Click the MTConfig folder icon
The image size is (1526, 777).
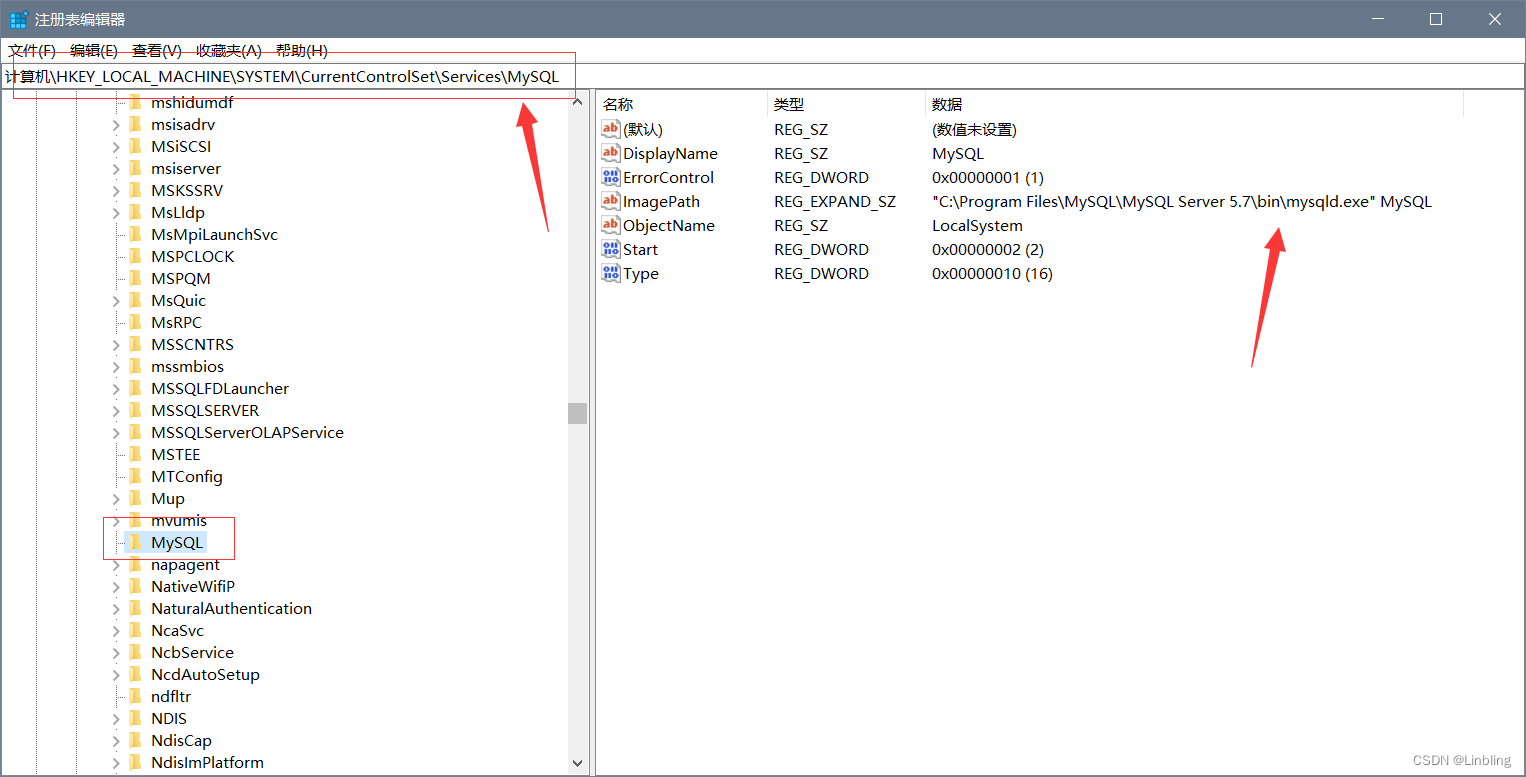point(135,476)
